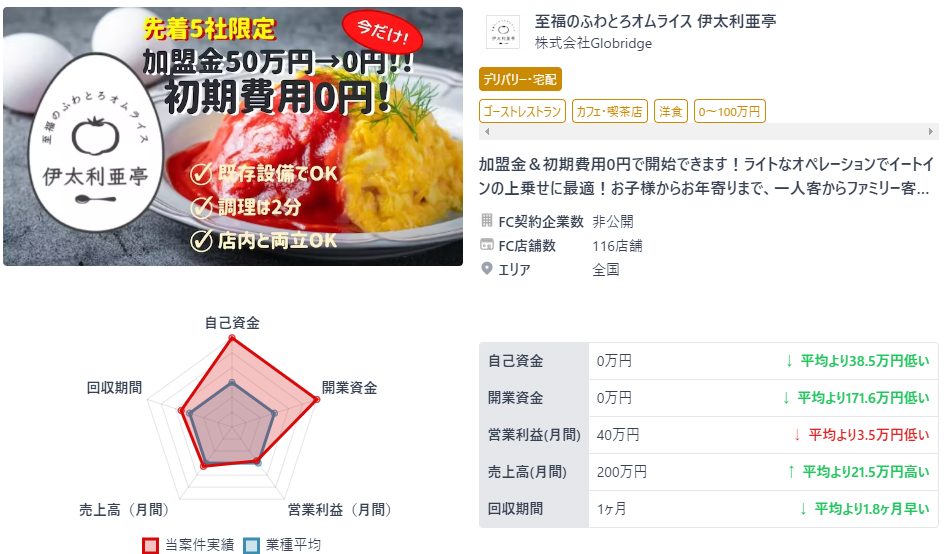Open the omurice promotional banner image
944x554 pixels.
click(x=233, y=137)
